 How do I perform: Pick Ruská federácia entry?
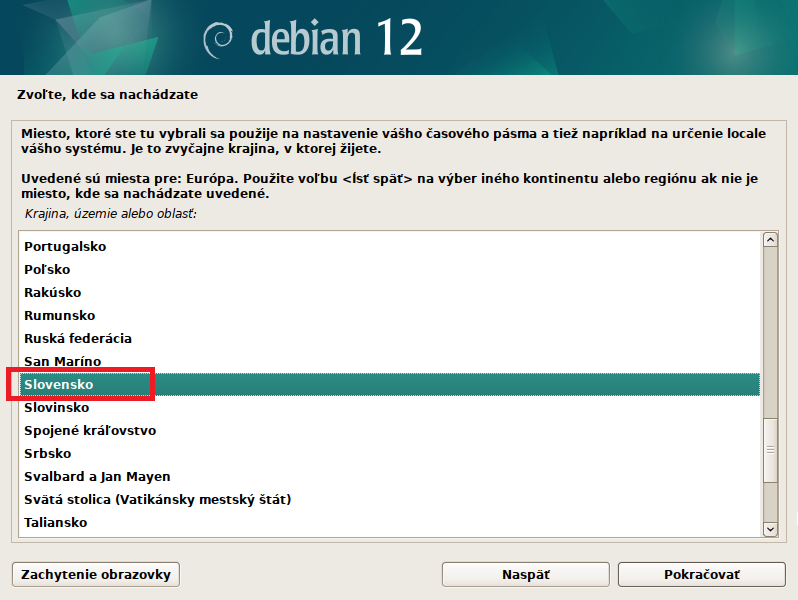78,338
